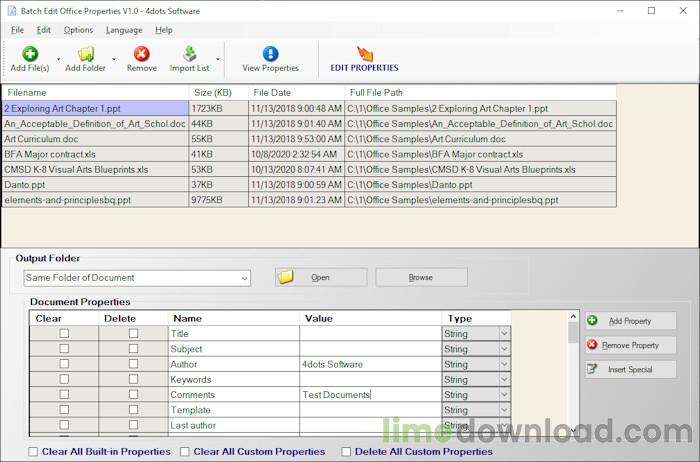
Task: Open the Language menu
Action: pyautogui.click(x=124, y=30)
